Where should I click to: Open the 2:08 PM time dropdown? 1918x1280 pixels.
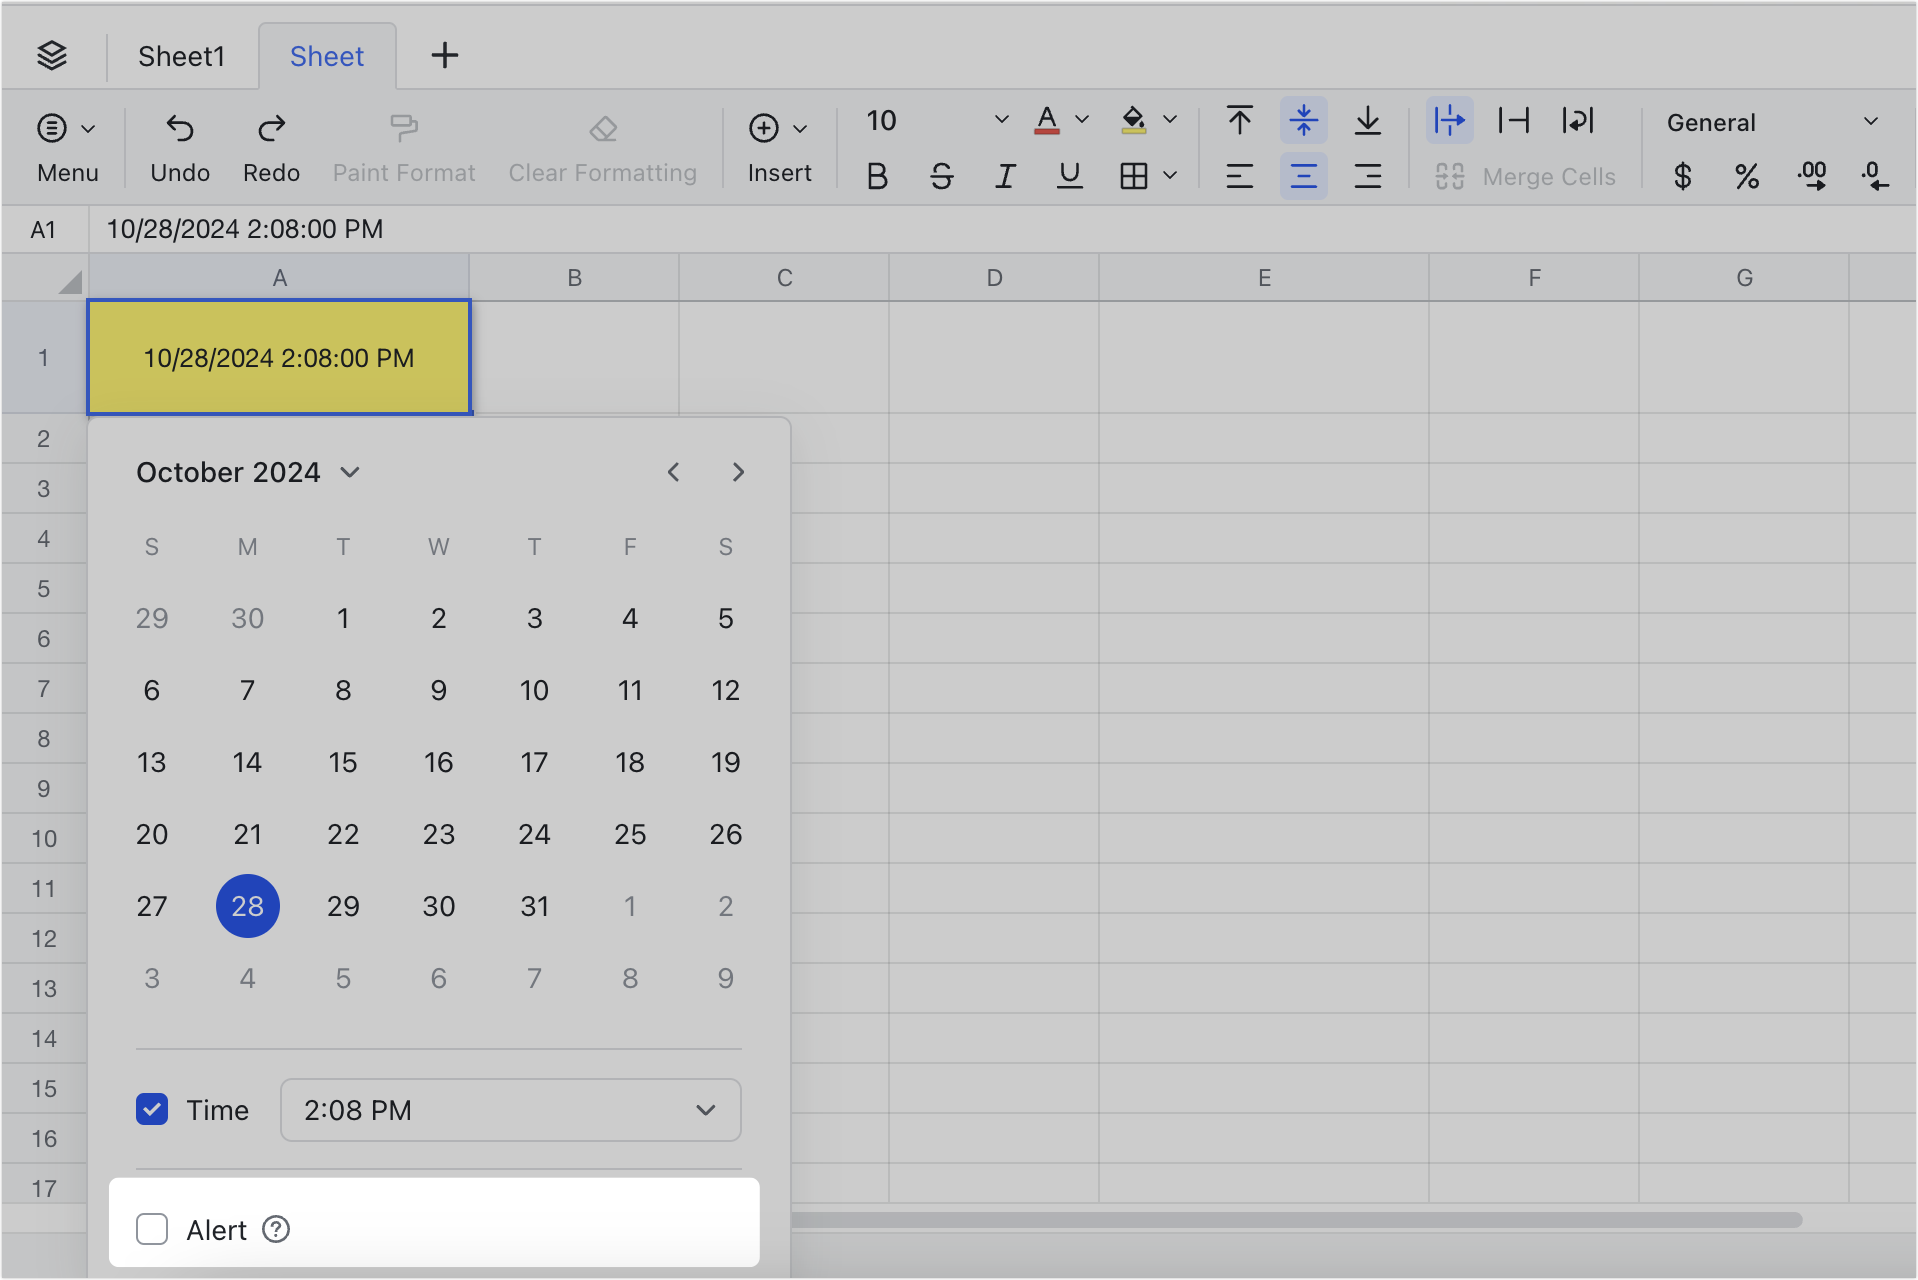pos(510,1110)
